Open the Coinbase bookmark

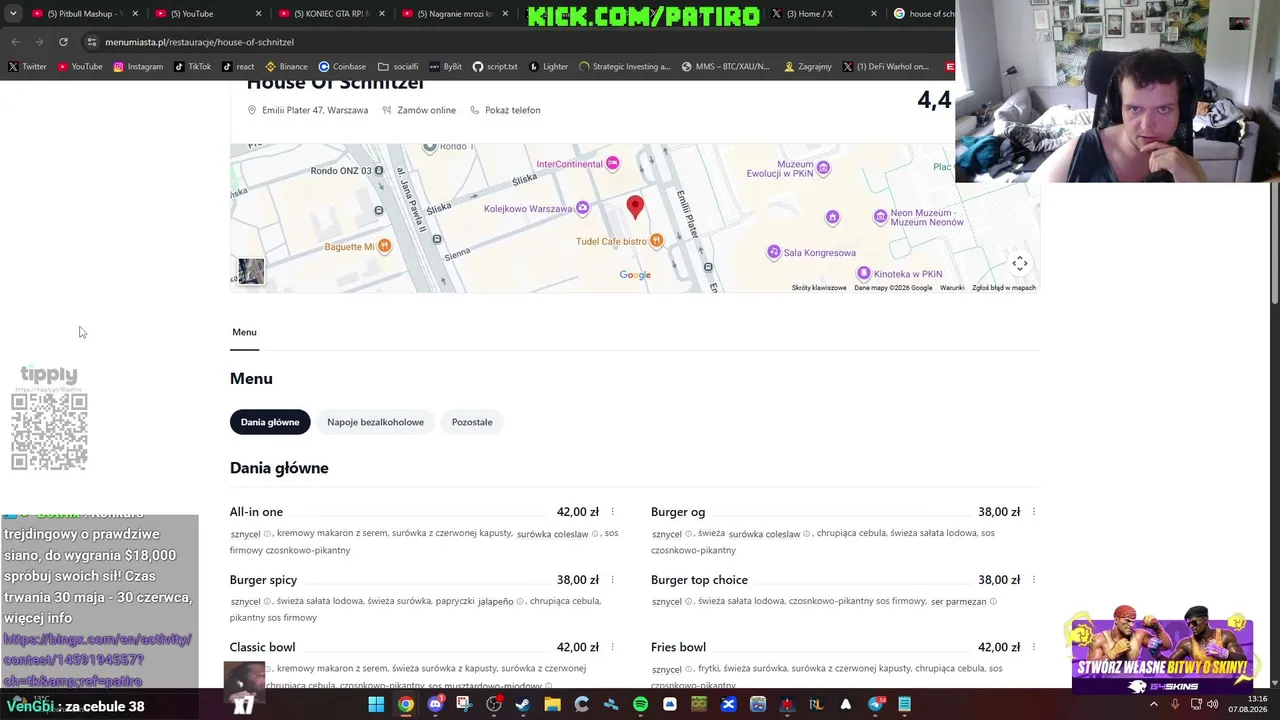tap(342, 67)
